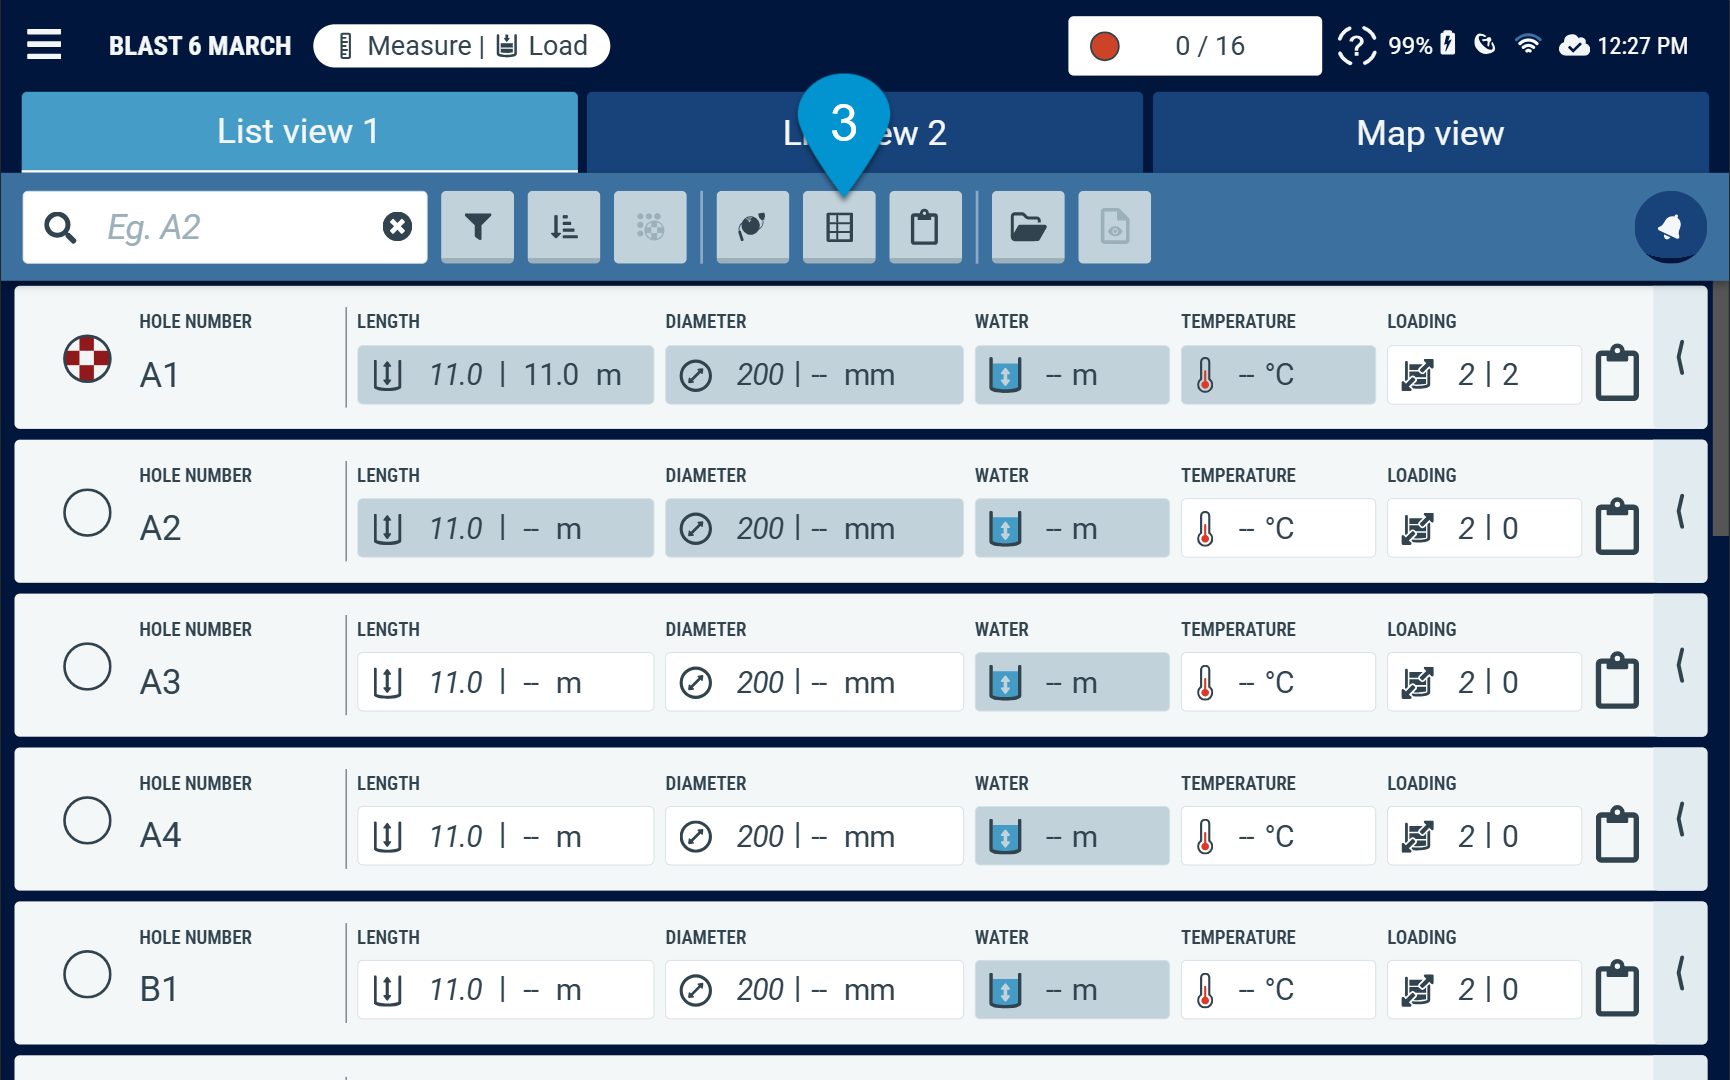Select the radio circle for hole B1

87,974
